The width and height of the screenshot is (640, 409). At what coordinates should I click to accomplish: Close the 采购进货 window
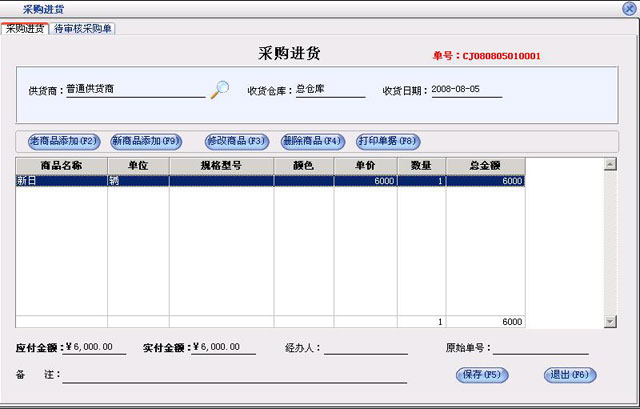(627, 8)
